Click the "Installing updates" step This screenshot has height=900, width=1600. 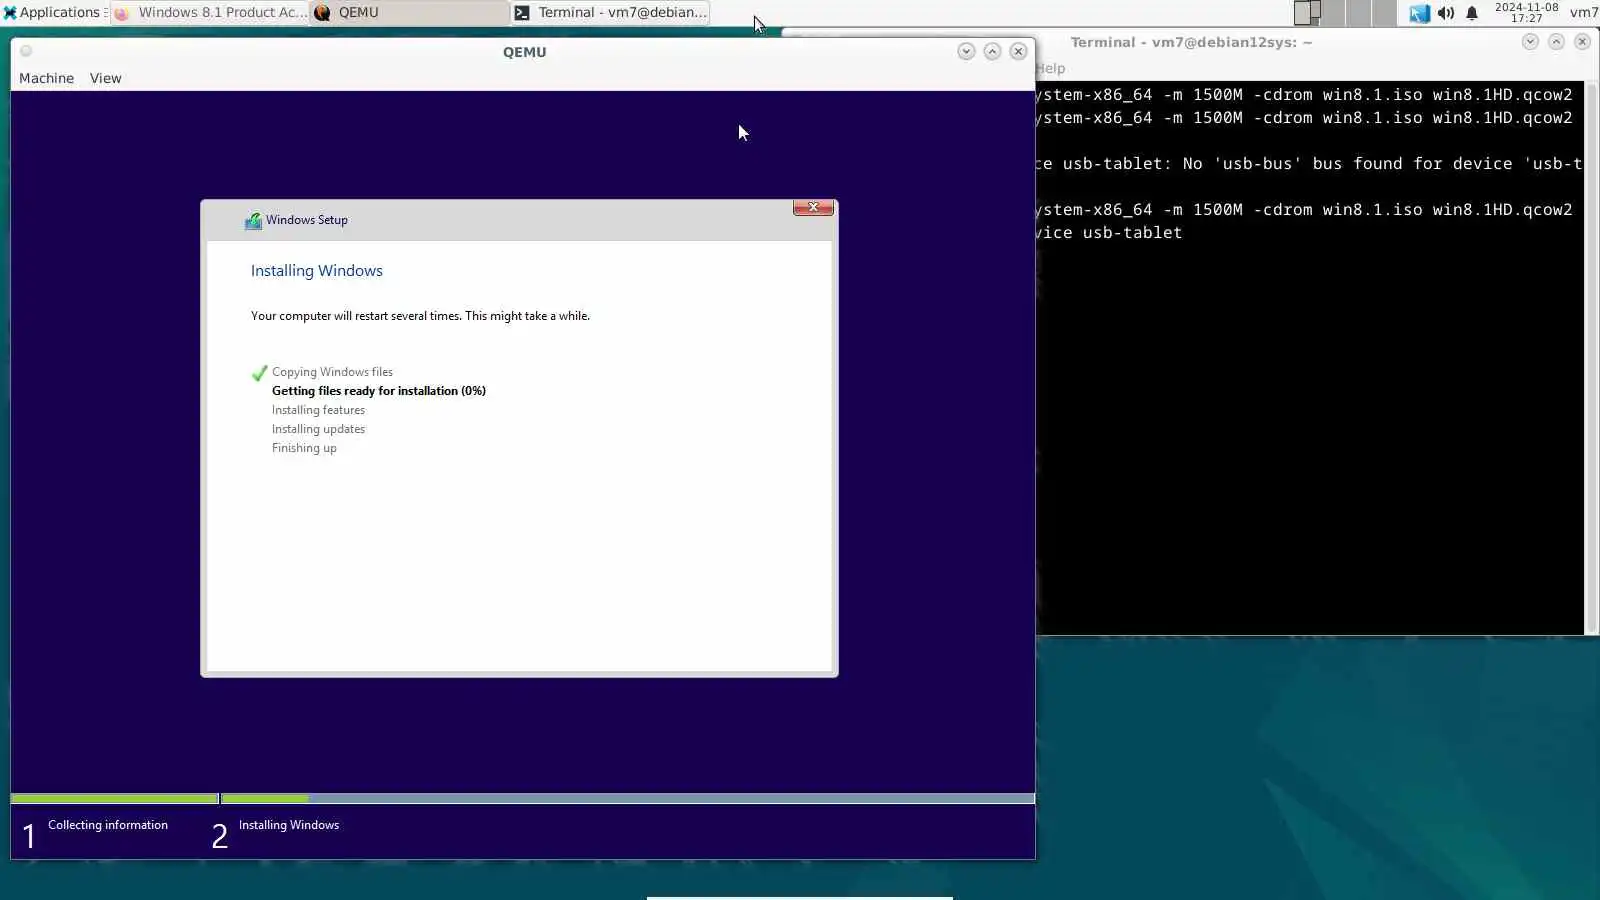pos(318,429)
